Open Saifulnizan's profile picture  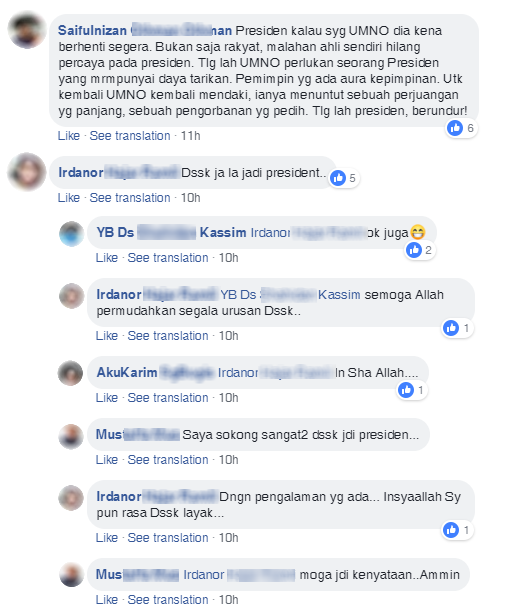(x=27, y=30)
